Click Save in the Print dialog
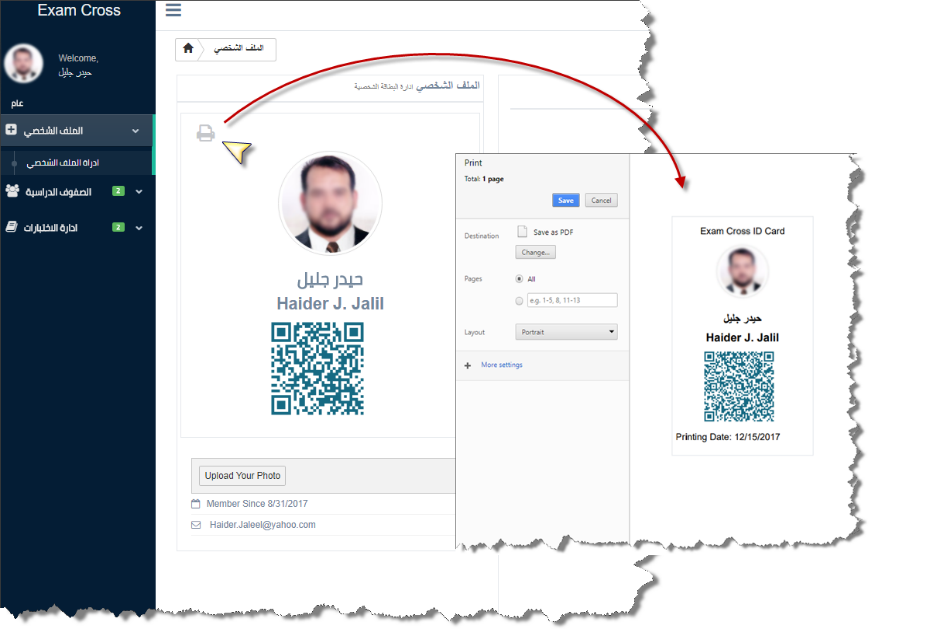 click(565, 200)
